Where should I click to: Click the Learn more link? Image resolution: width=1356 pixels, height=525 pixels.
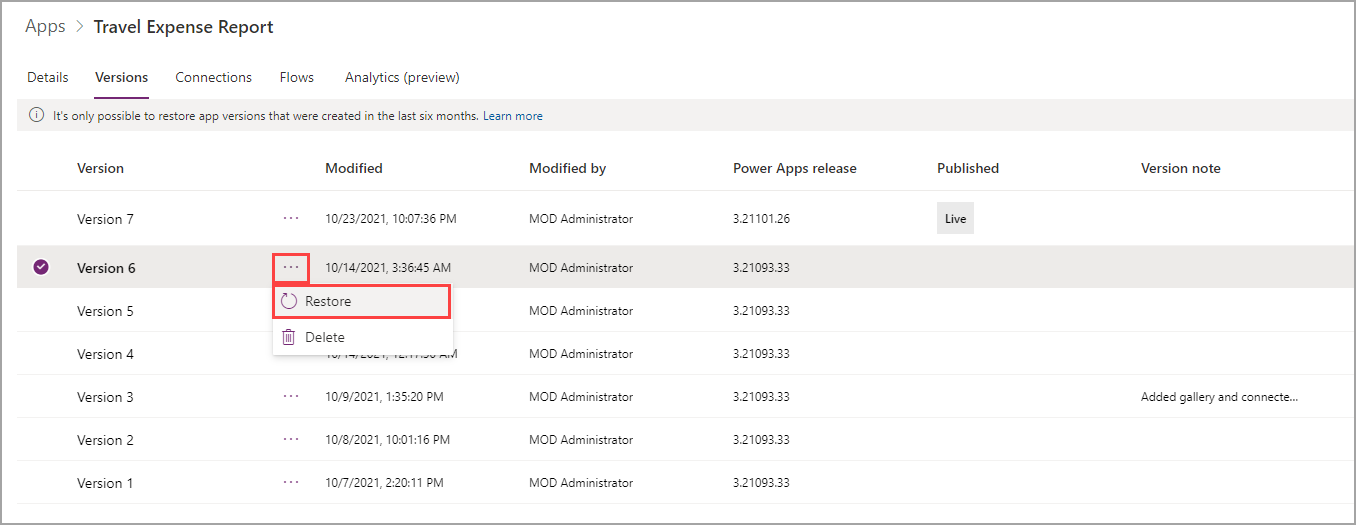coord(513,116)
